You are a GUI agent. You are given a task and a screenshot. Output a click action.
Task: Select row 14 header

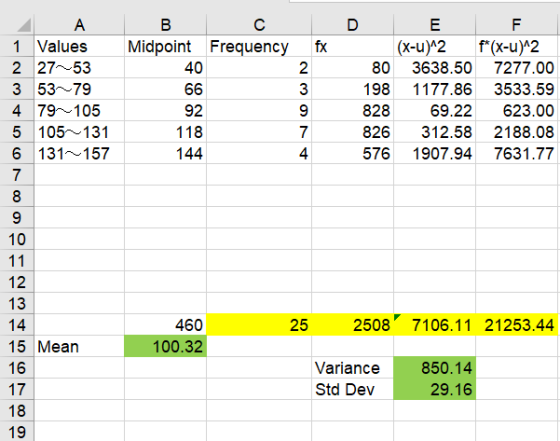[17, 325]
